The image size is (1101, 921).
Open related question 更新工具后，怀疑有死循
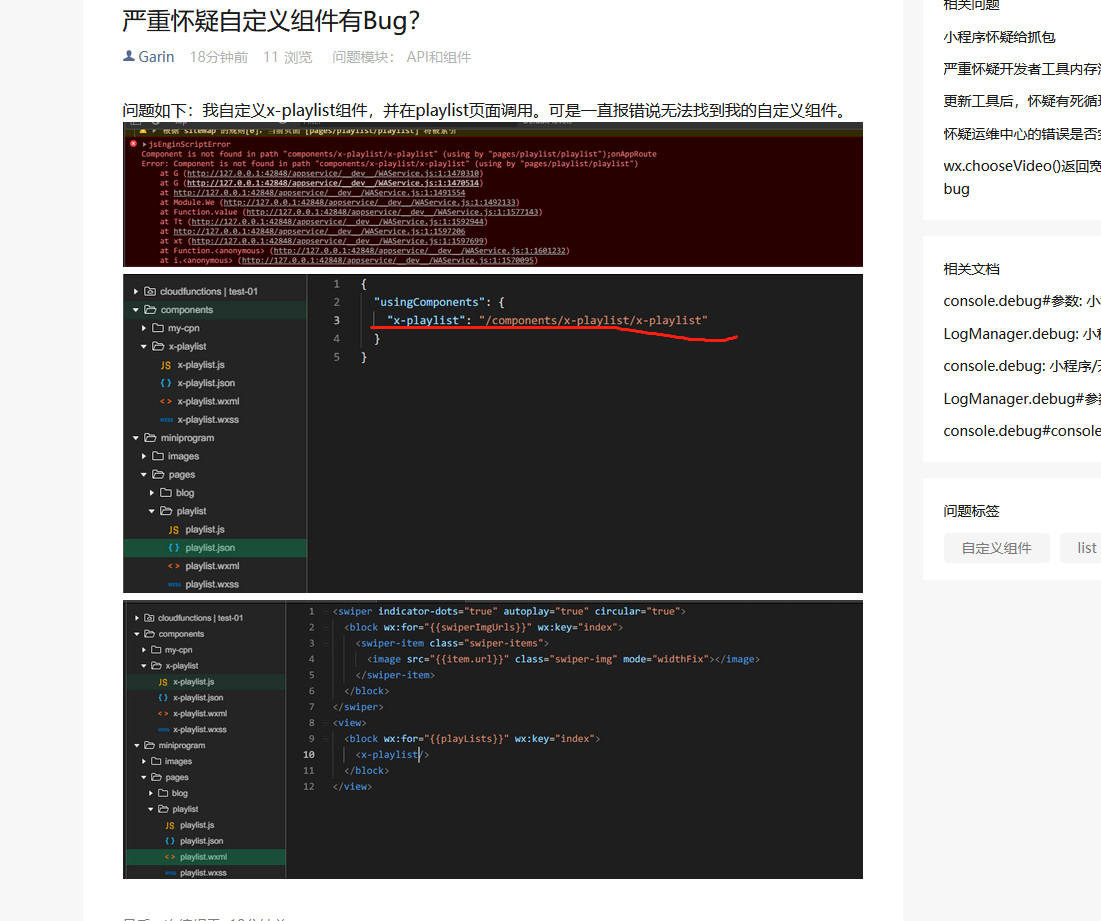(1022, 101)
